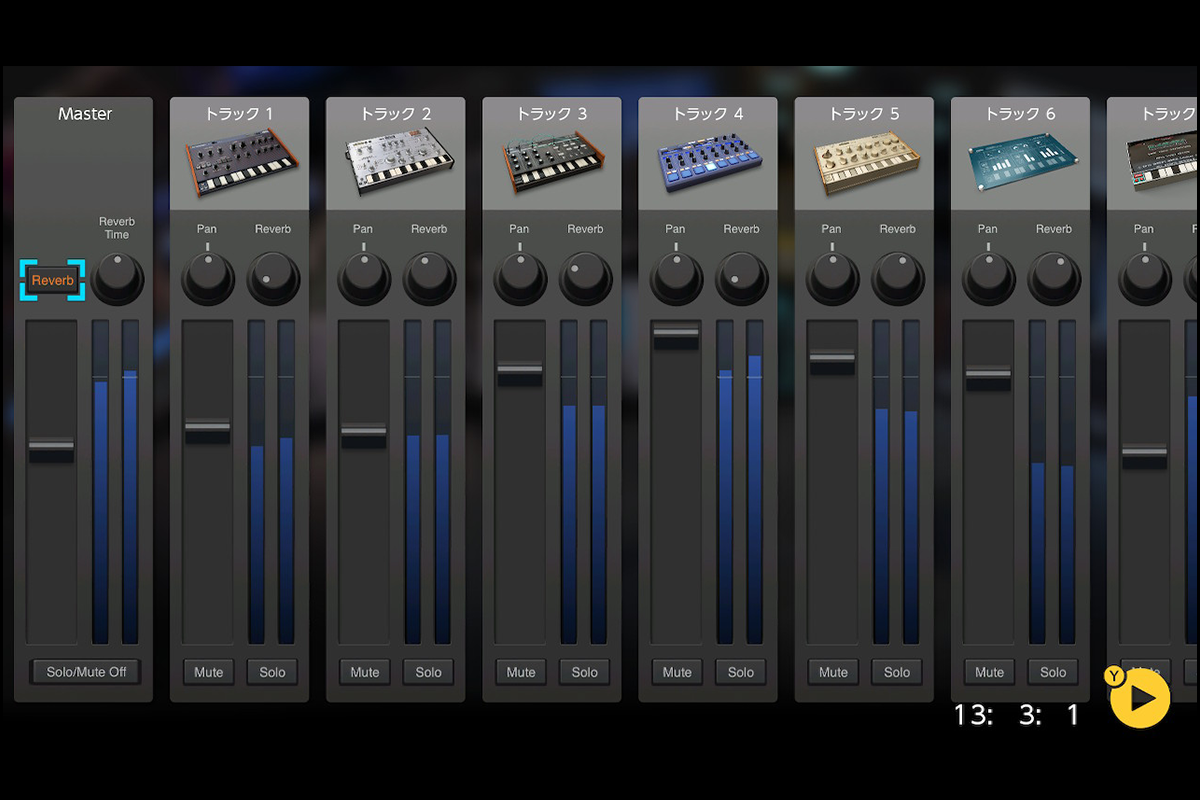Click the Track 5 Reverb knob
Viewport: 1200px width, 800px height.
(x=897, y=279)
